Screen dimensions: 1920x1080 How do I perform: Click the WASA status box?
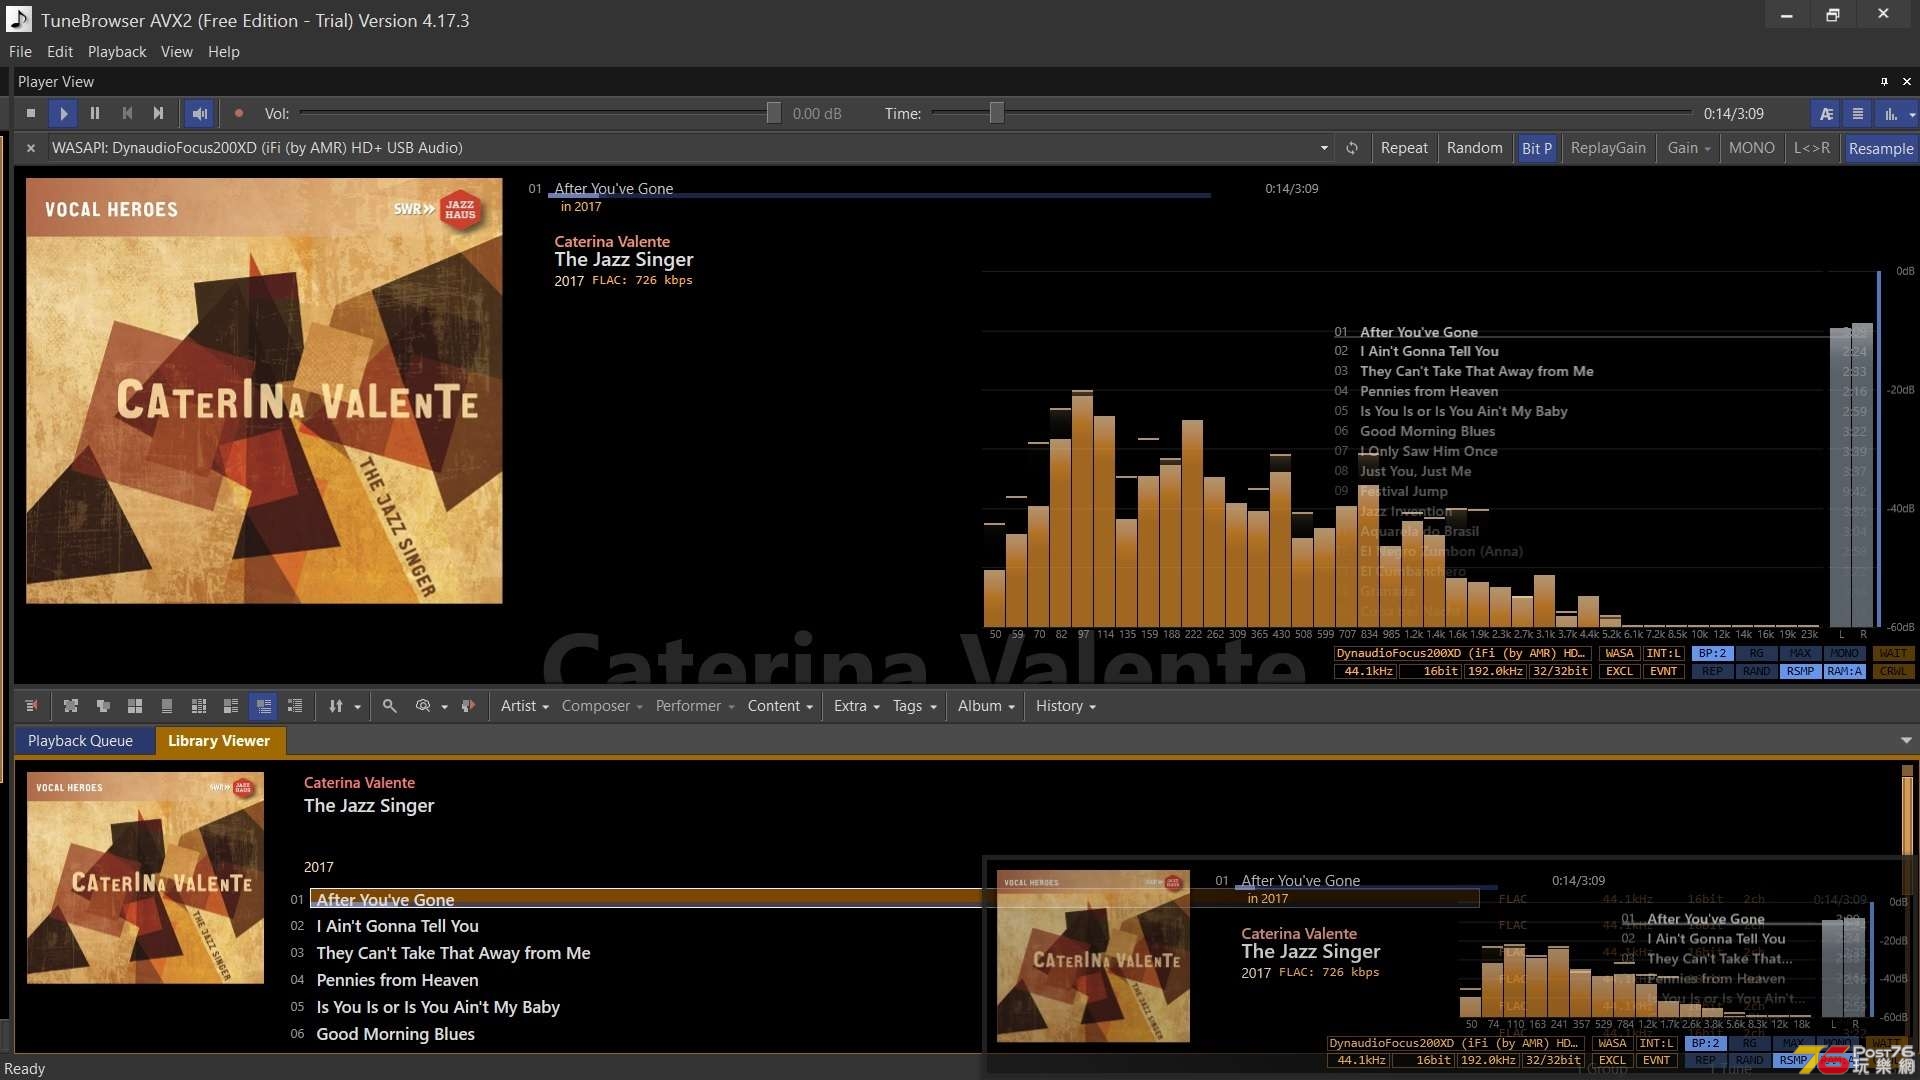[1619, 654]
